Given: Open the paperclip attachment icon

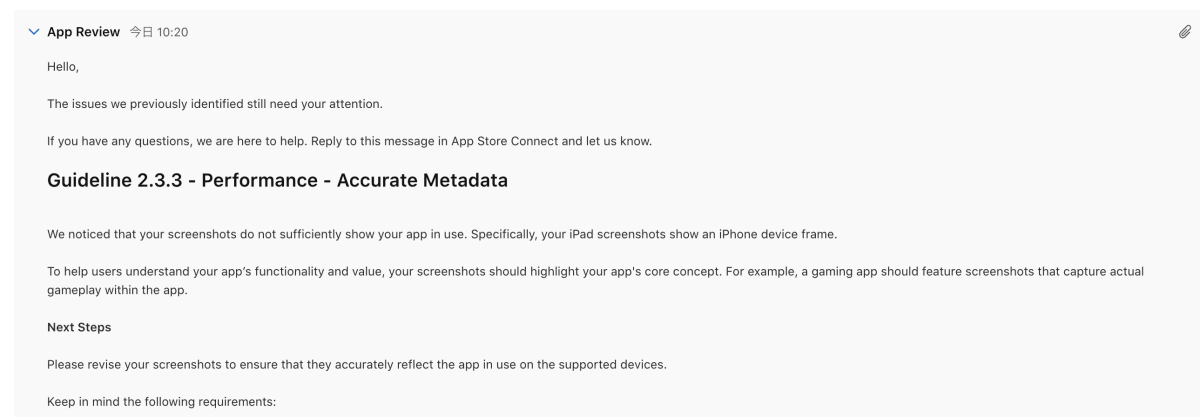Looking at the screenshot, I should tap(1183, 33).
